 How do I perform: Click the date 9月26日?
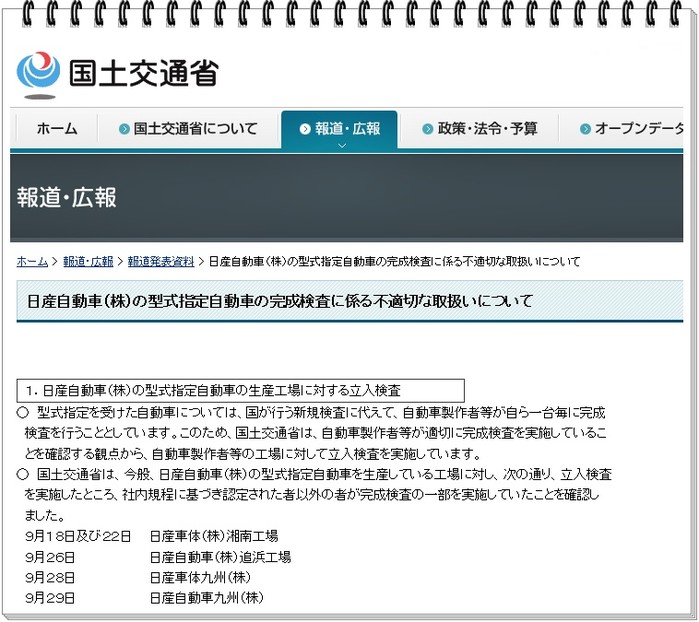[x=50, y=557]
